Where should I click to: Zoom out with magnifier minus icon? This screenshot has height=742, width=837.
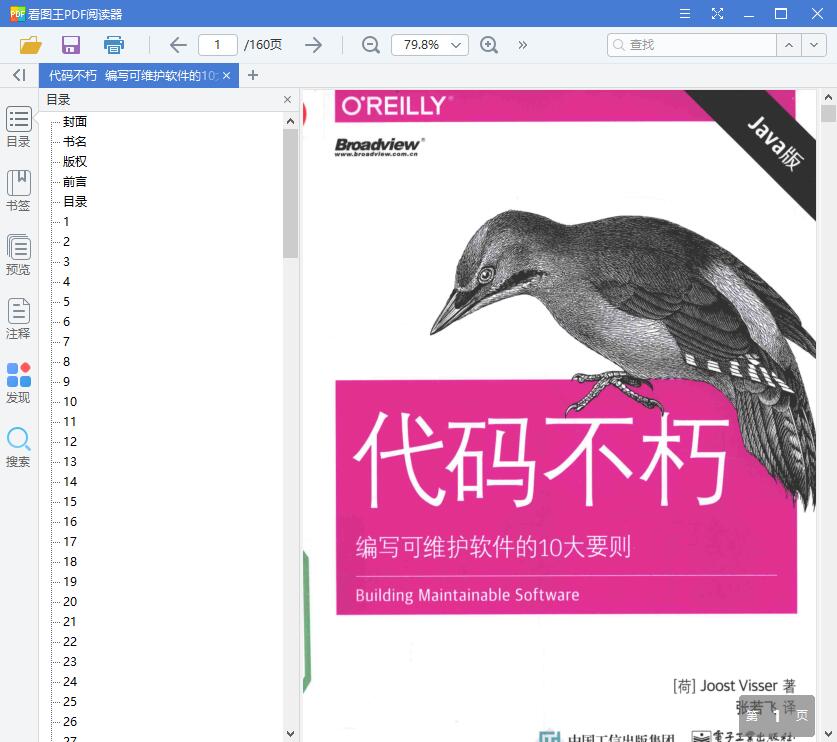click(x=370, y=45)
